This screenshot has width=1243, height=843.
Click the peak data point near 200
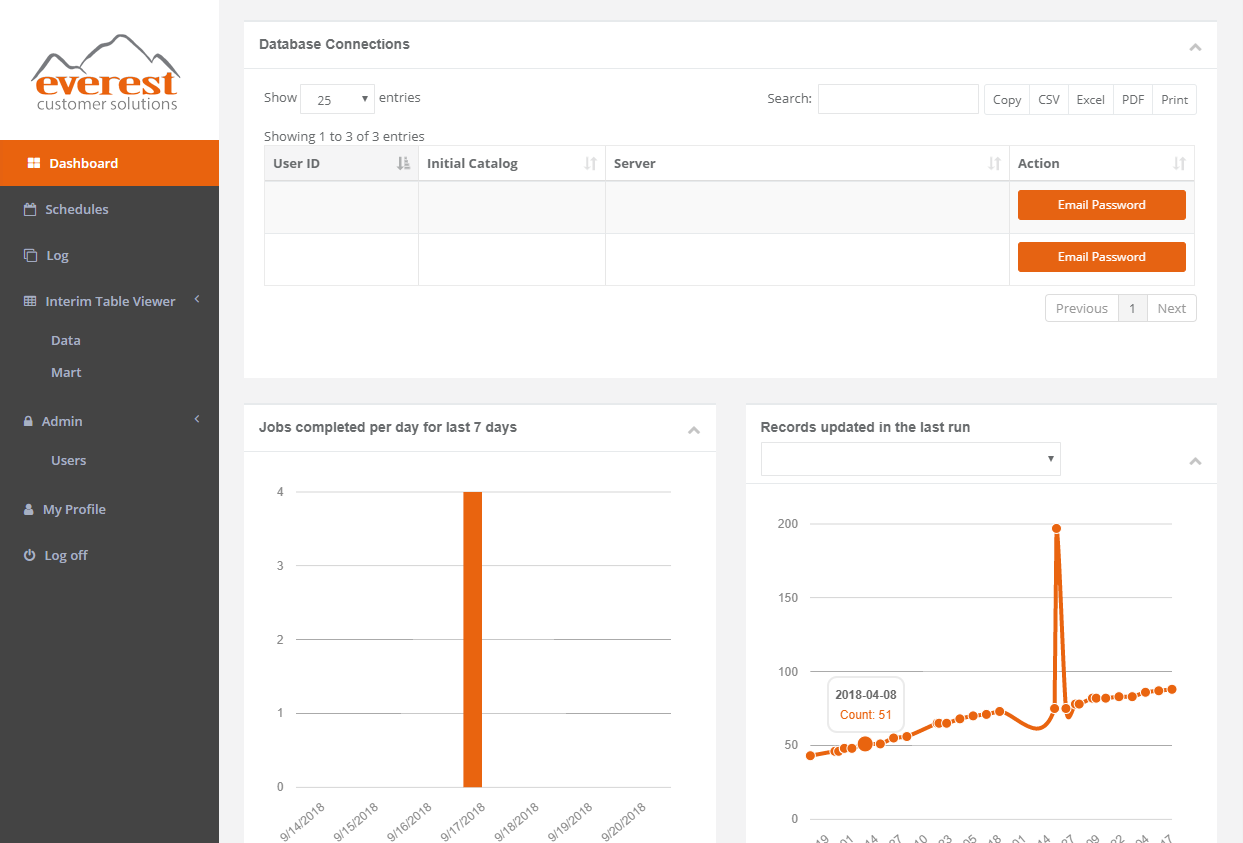(1056, 528)
